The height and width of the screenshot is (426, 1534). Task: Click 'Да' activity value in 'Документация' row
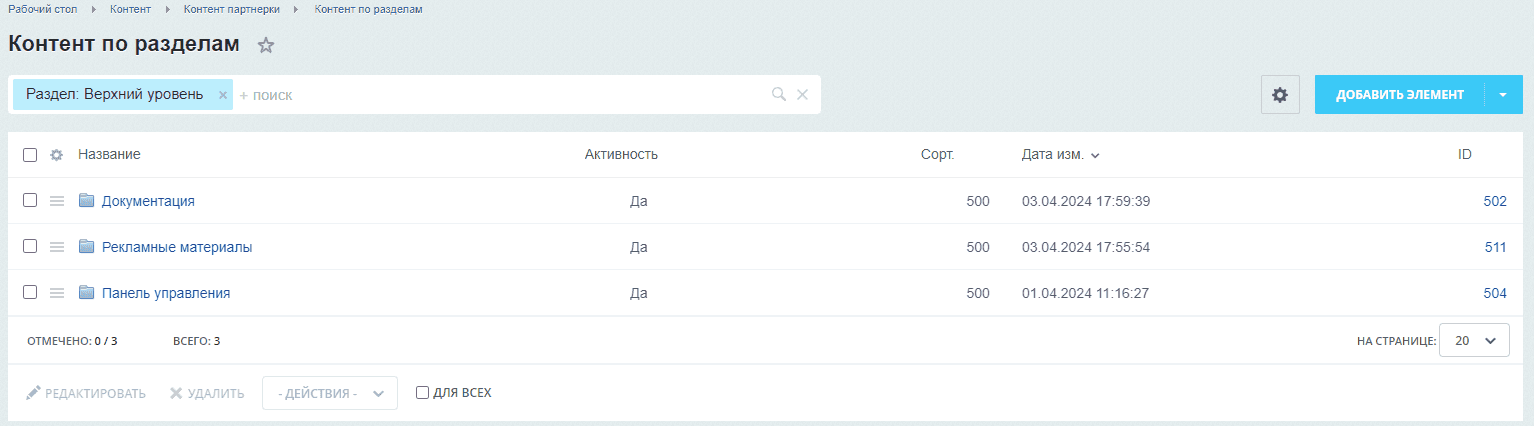click(x=639, y=201)
